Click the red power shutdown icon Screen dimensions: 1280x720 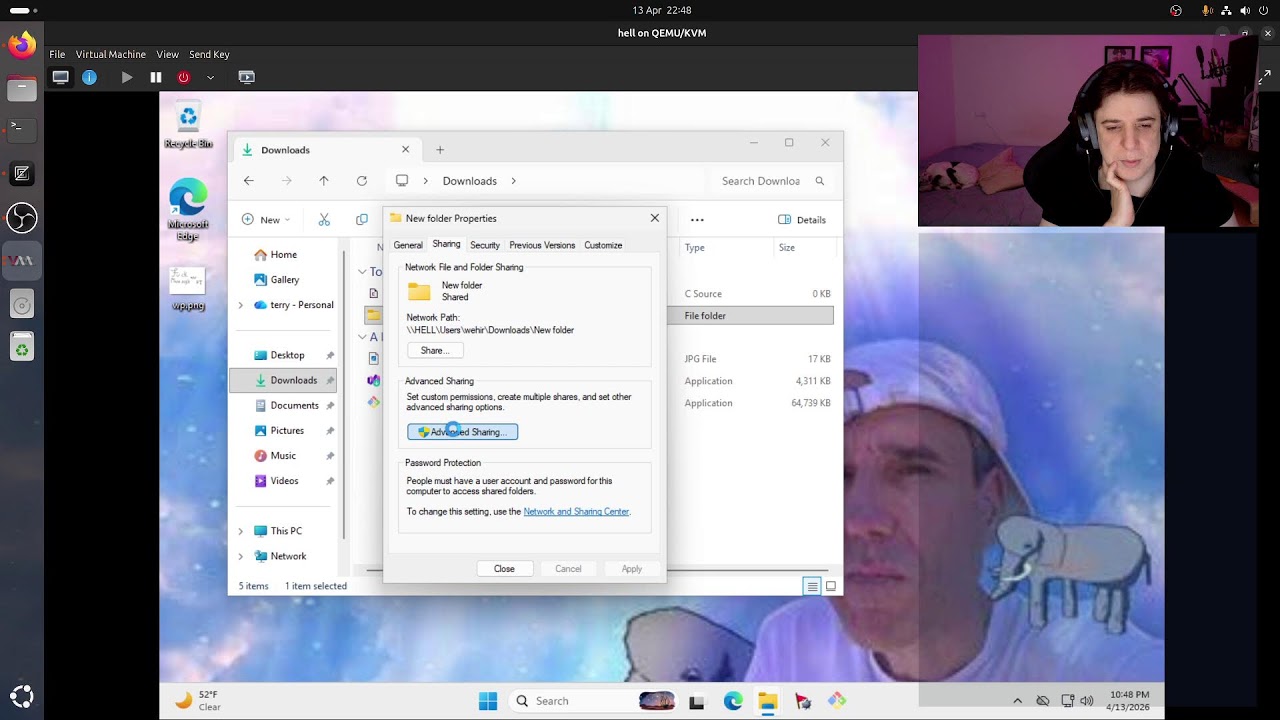(x=183, y=77)
